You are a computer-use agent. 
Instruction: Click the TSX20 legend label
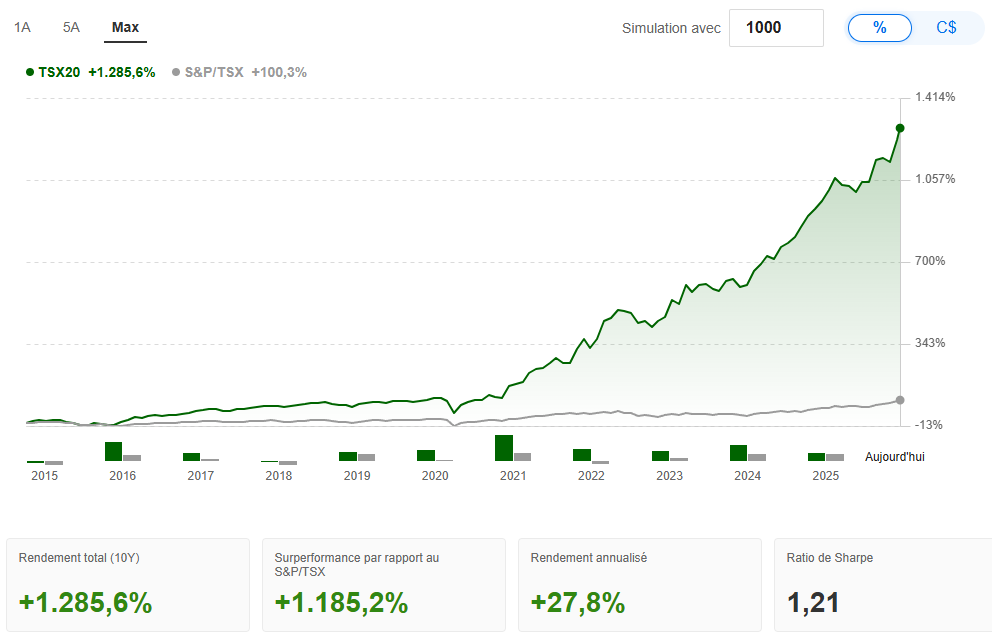(x=59, y=72)
